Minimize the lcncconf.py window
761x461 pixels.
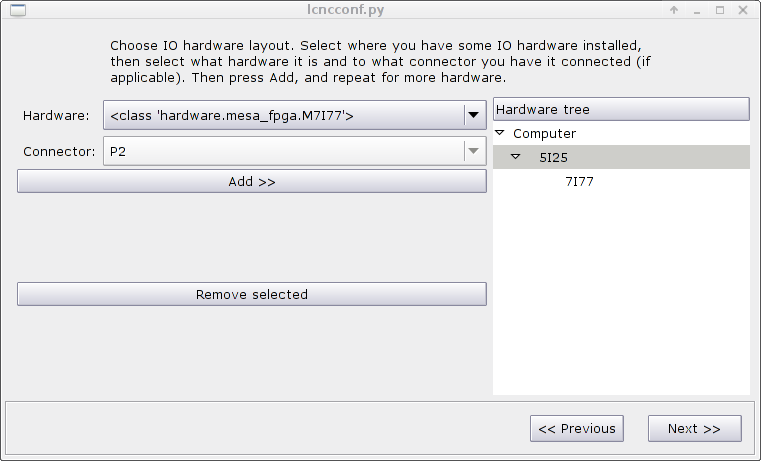pyautogui.click(x=697, y=10)
